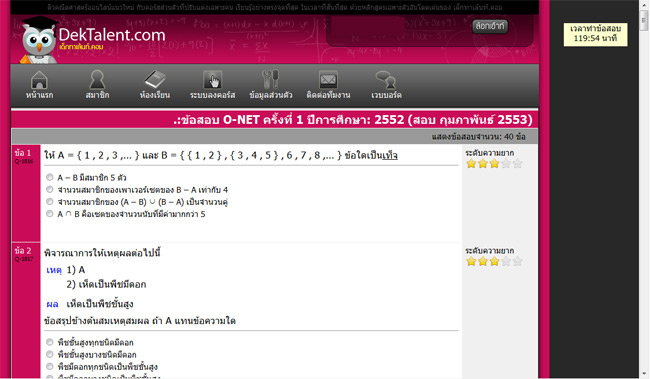Click question 1 set definition text

point(221,155)
